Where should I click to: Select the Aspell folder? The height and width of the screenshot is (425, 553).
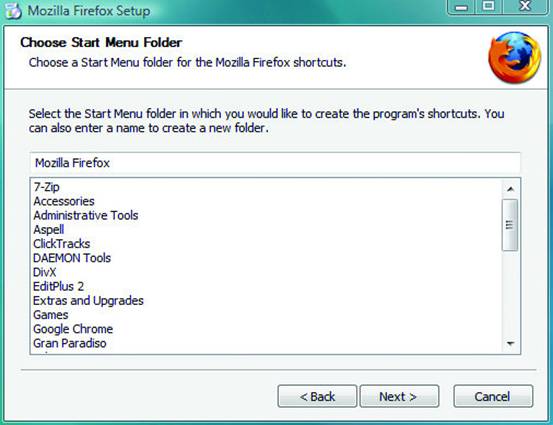click(x=49, y=230)
